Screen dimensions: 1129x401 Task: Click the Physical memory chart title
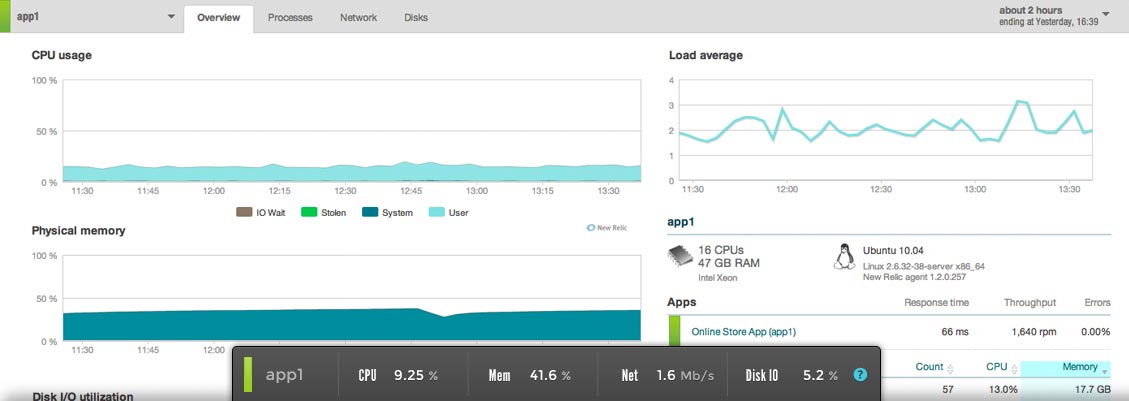tap(78, 230)
